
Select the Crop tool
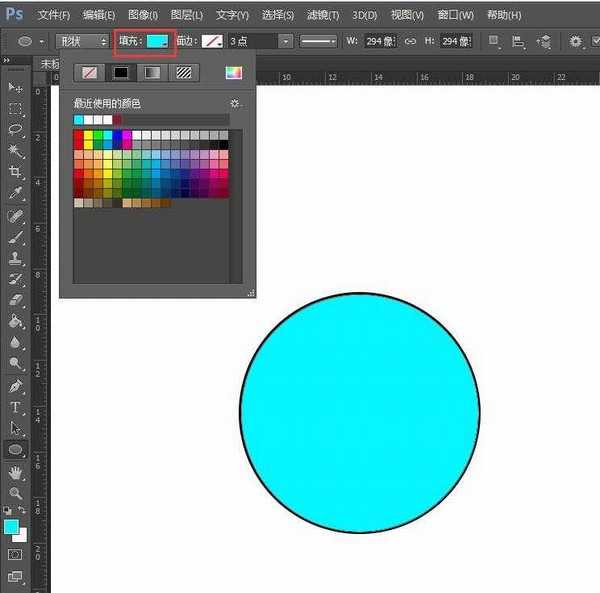16,172
